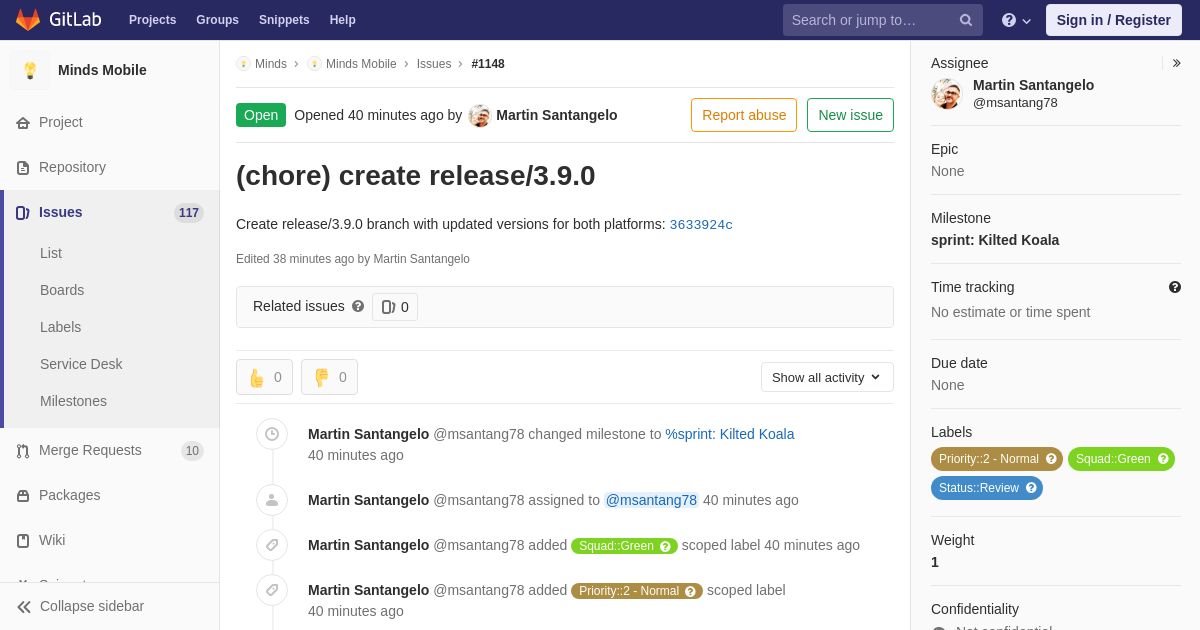The width and height of the screenshot is (1200, 630).
Task: Click the Issues icon in the sidebar
Action: pos(23,213)
